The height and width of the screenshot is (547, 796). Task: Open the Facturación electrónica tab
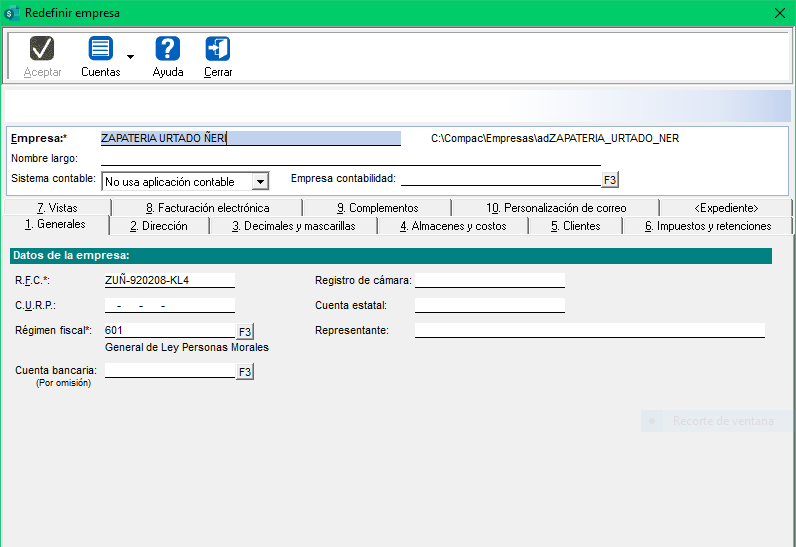[x=206, y=208]
